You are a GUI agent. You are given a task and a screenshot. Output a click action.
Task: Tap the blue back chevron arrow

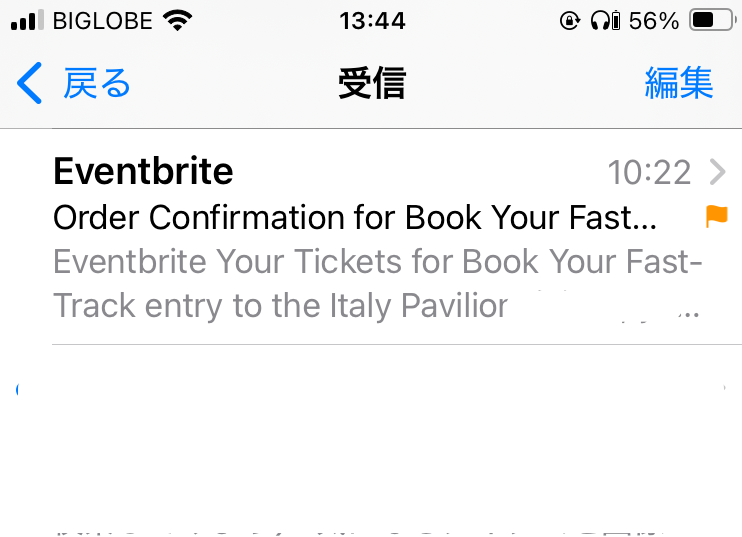[29, 83]
